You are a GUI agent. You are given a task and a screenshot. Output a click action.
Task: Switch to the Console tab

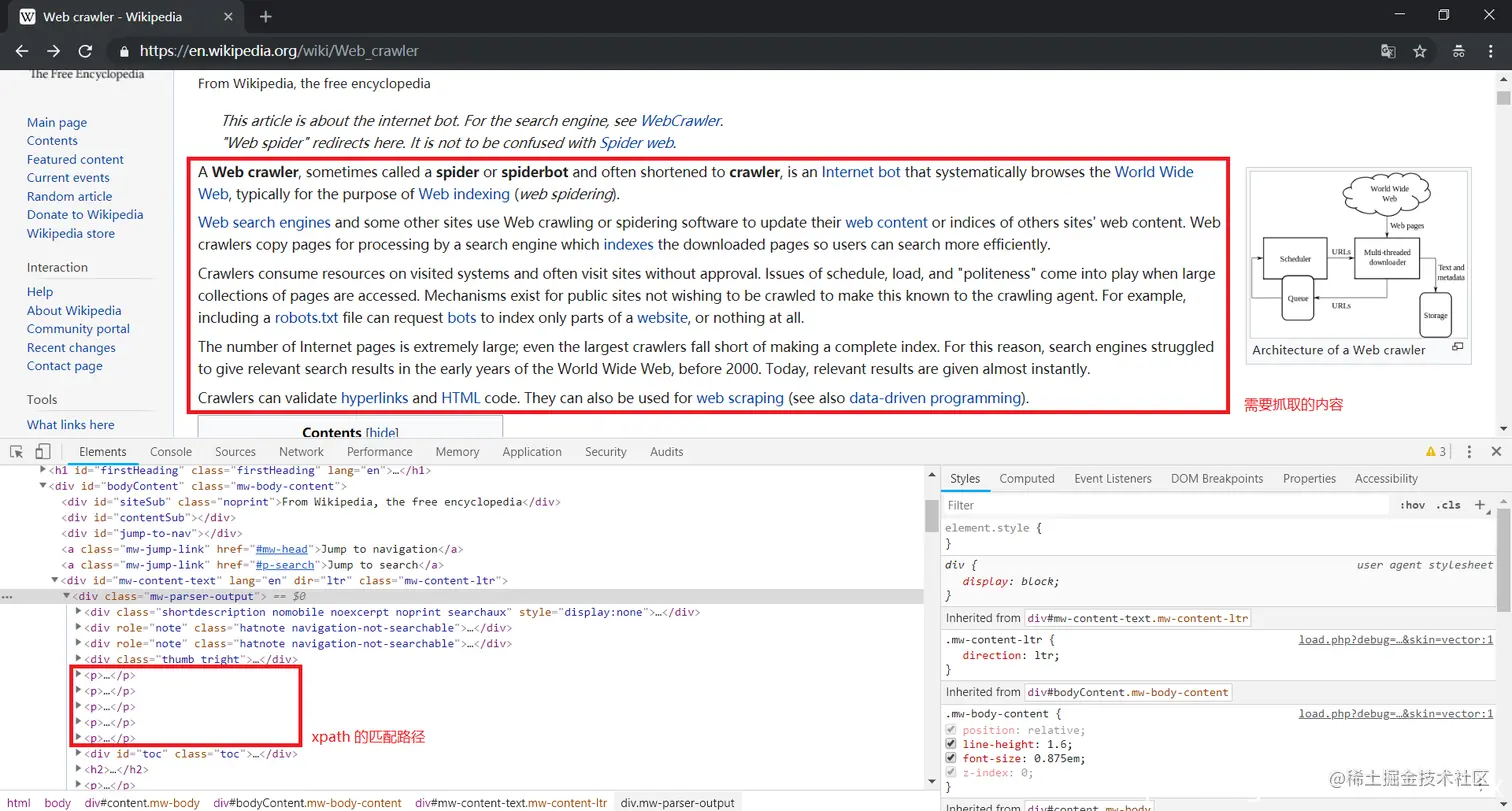pyautogui.click(x=171, y=452)
